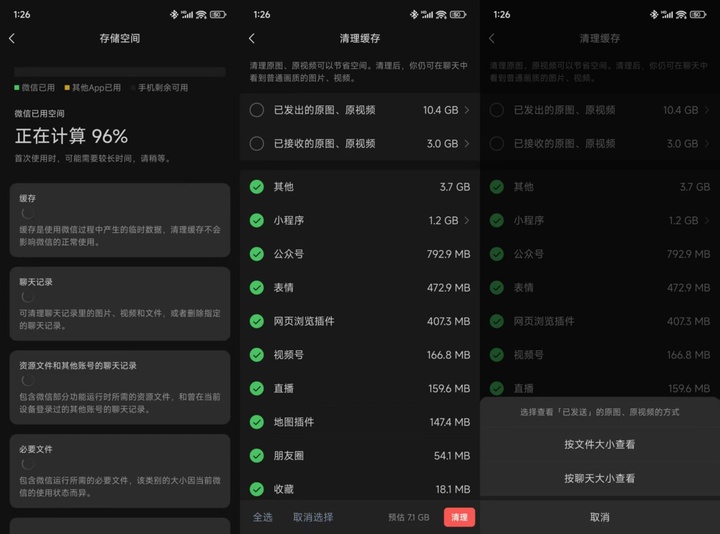Screen dimensions: 720x534
Task: Toggle the 公众号 green checkmark
Action: coord(257,254)
